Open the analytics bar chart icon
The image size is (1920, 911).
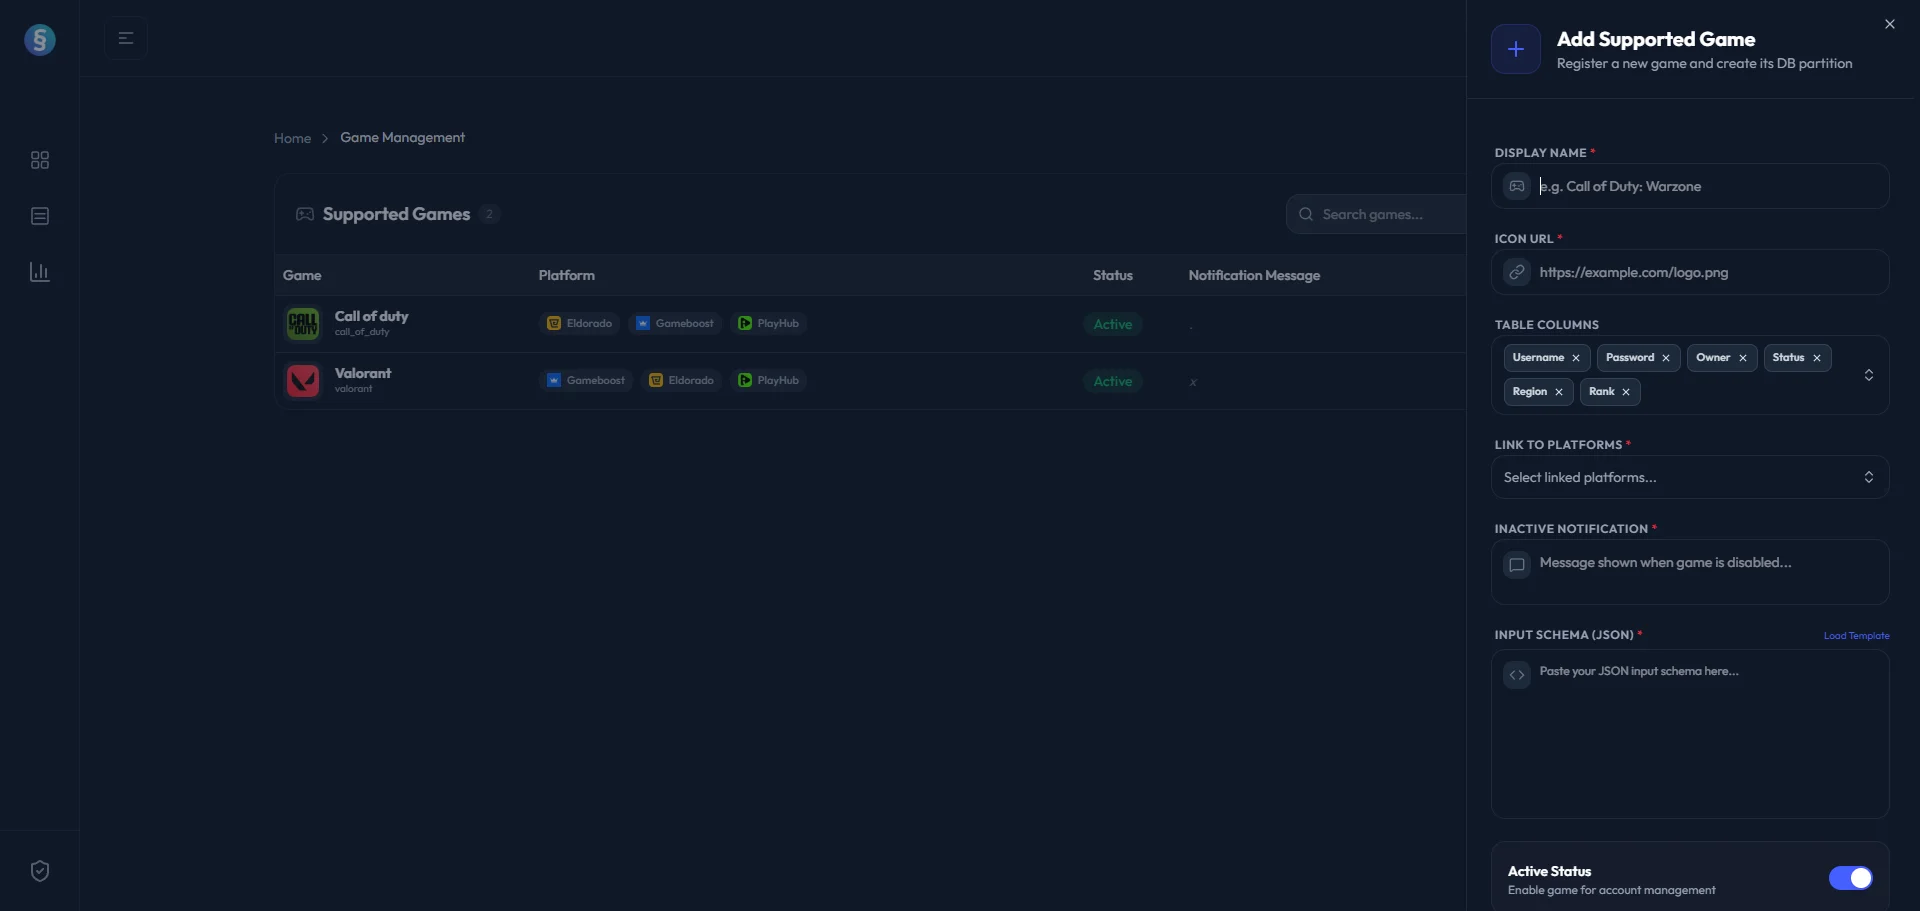40,272
